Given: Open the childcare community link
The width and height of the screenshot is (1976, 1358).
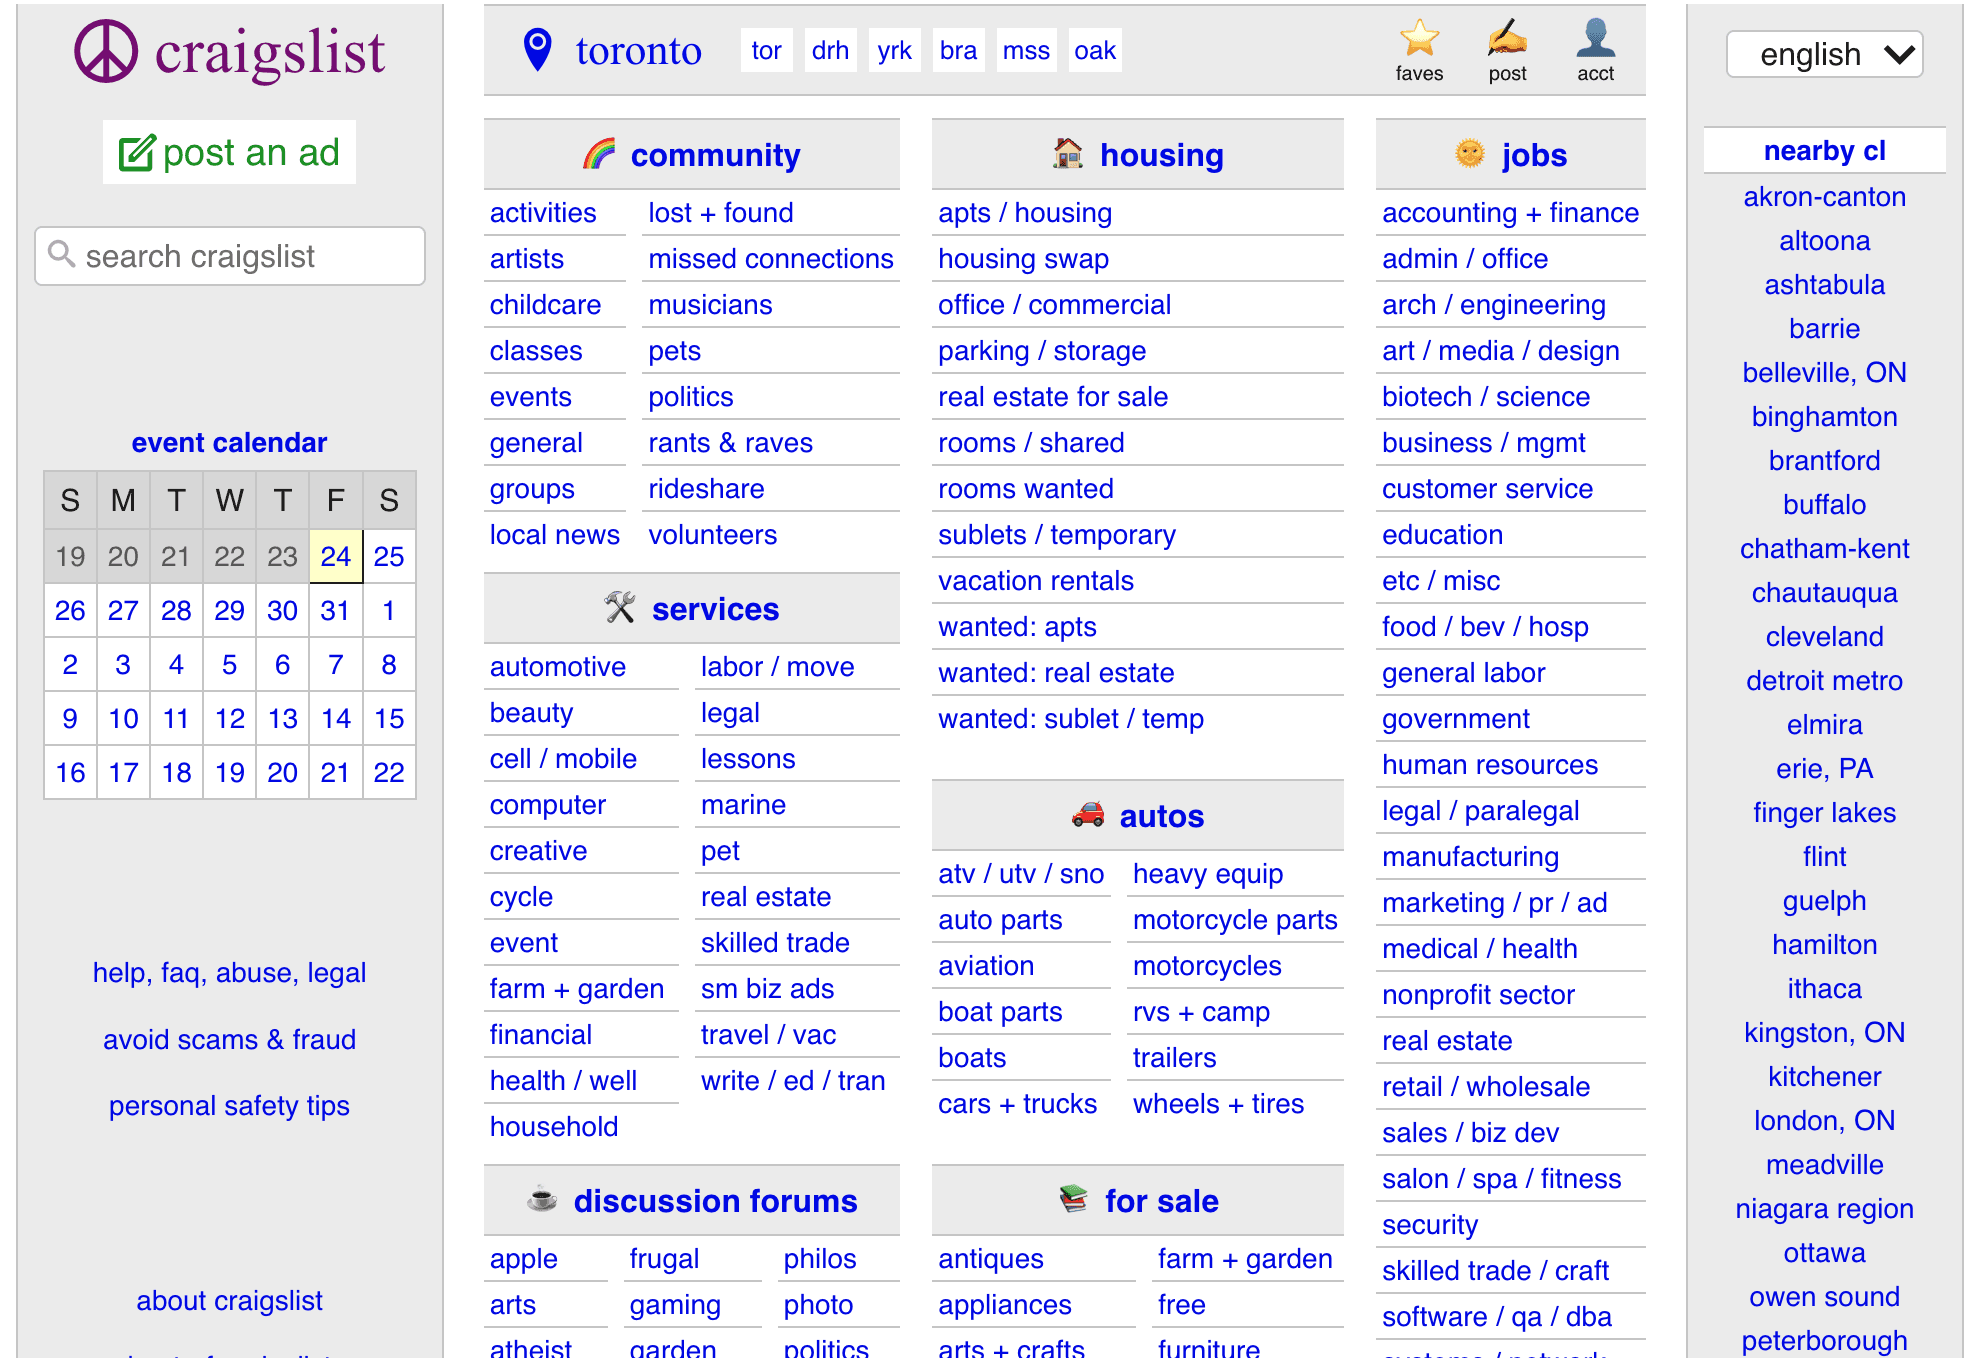Looking at the screenshot, I should pos(545,304).
